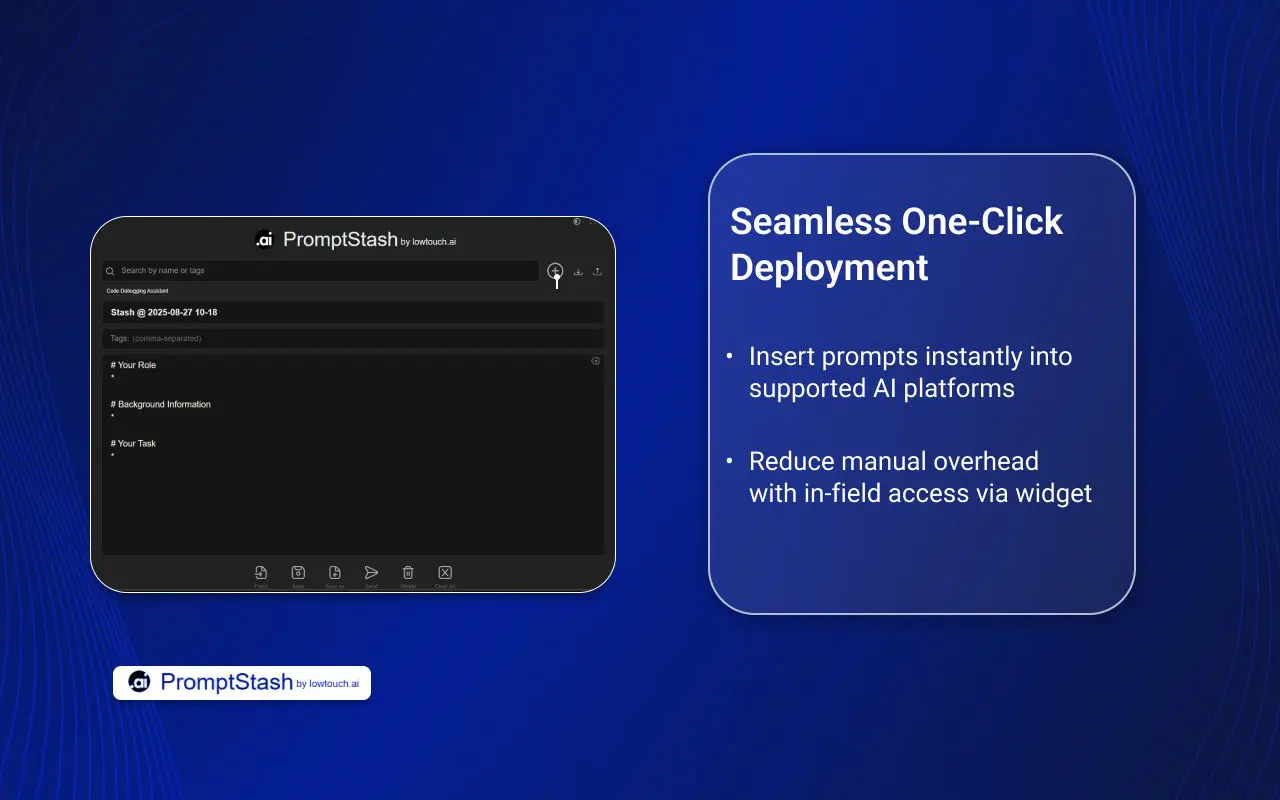Select the Code Debugging Assistant prompt

[x=138, y=291]
